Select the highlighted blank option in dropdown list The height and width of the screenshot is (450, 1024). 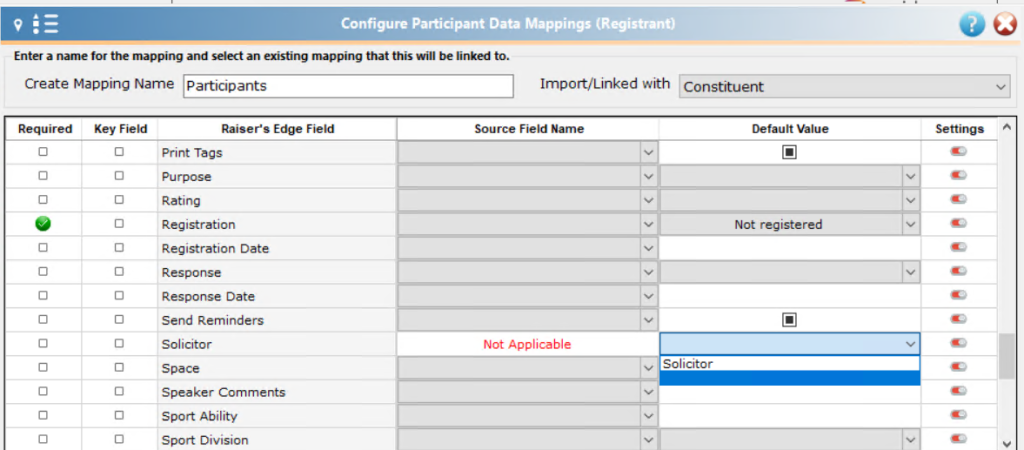(790, 378)
